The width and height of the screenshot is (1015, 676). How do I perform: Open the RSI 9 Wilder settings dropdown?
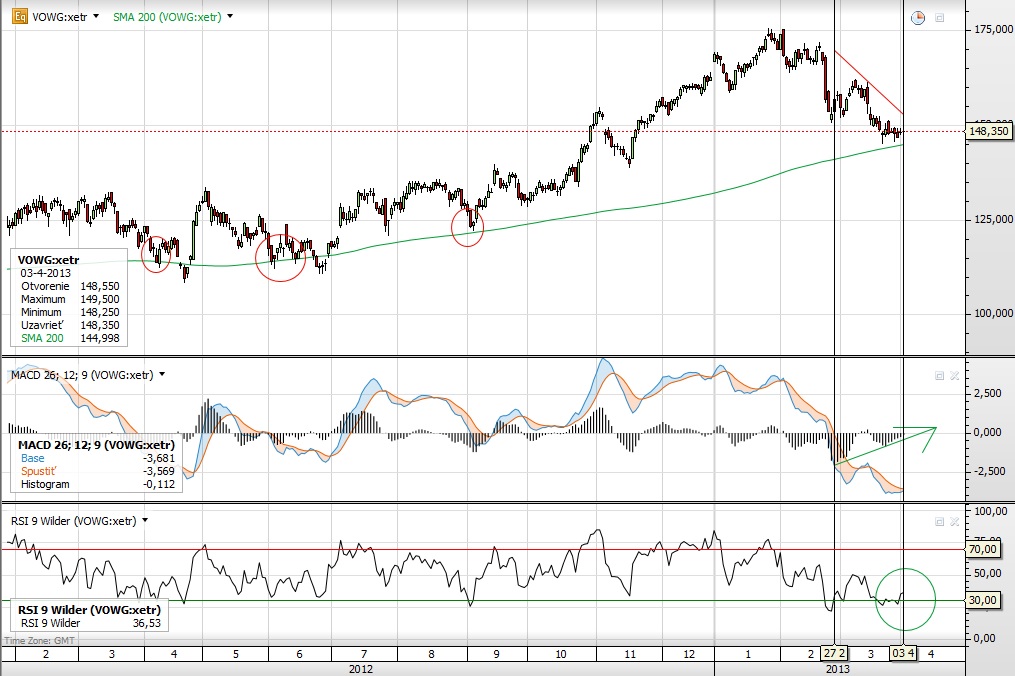coord(145,520)
